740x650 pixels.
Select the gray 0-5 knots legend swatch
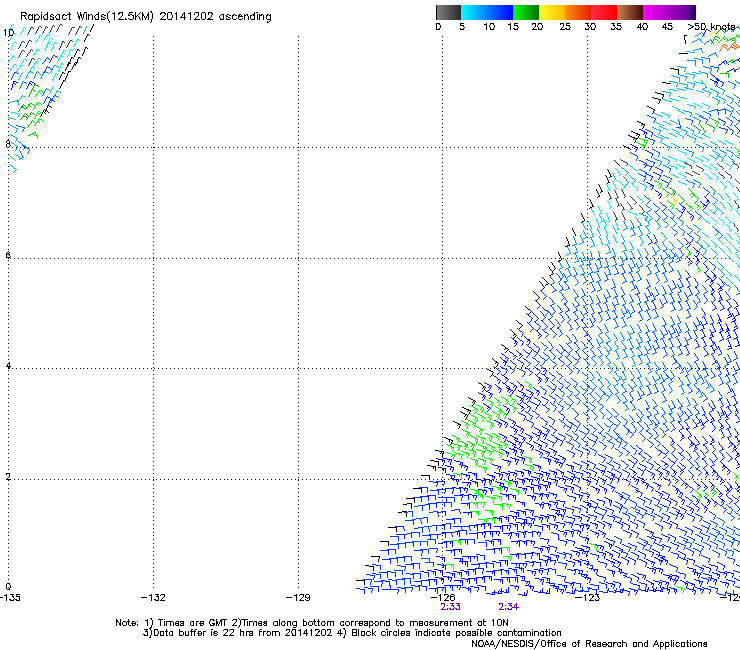(x=448, y=12)
